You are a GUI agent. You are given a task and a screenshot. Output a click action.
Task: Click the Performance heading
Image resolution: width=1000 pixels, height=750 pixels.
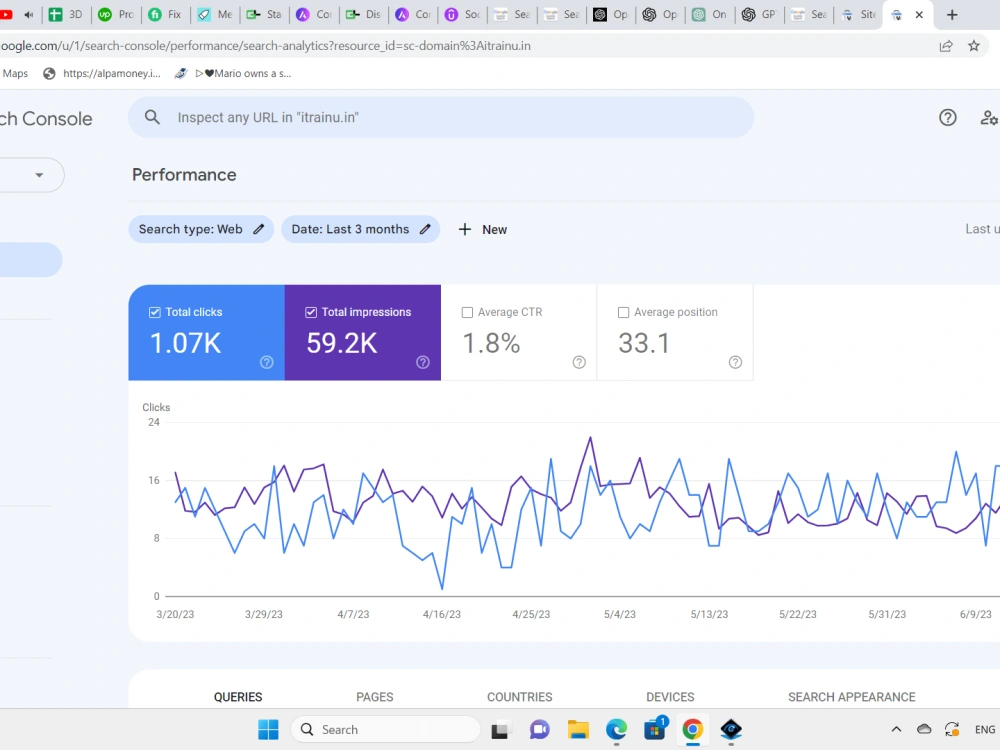[x=184, y=175]
